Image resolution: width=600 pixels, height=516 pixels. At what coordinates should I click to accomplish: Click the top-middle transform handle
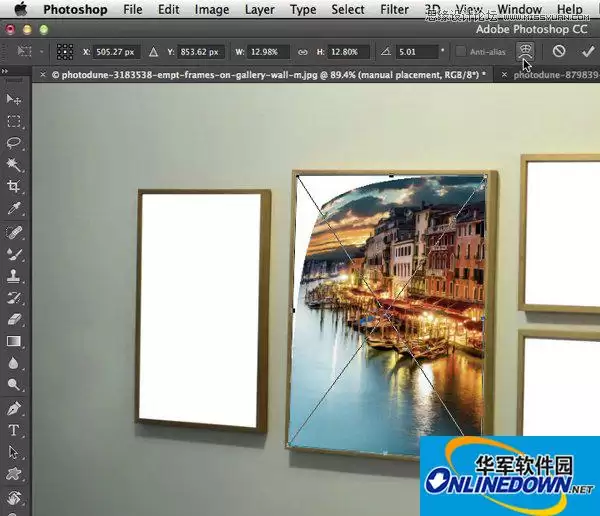(391, 176)
